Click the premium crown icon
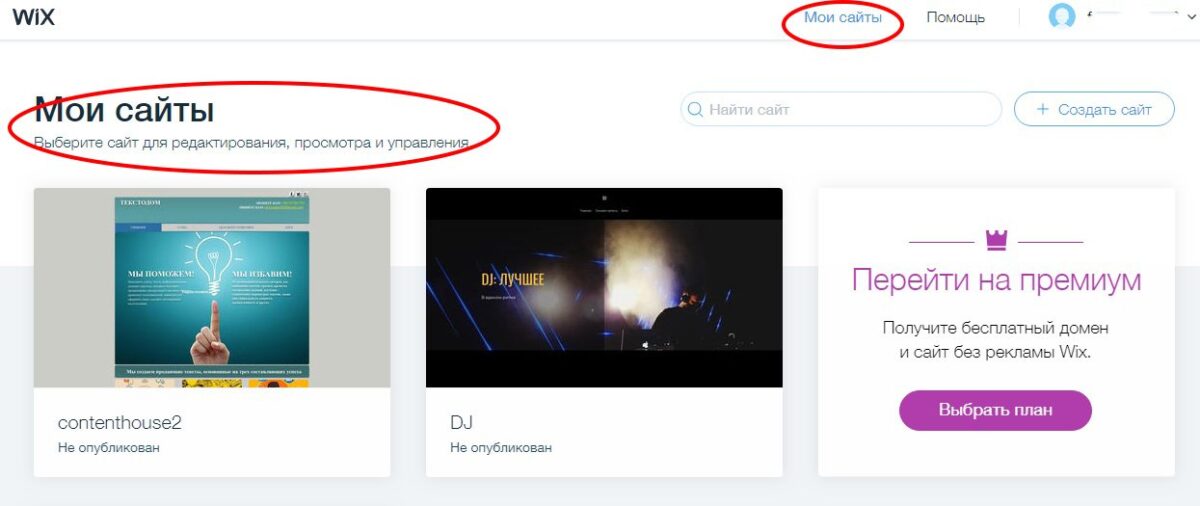This screenshot has width=1200, height=506. (x=996, y=240)
